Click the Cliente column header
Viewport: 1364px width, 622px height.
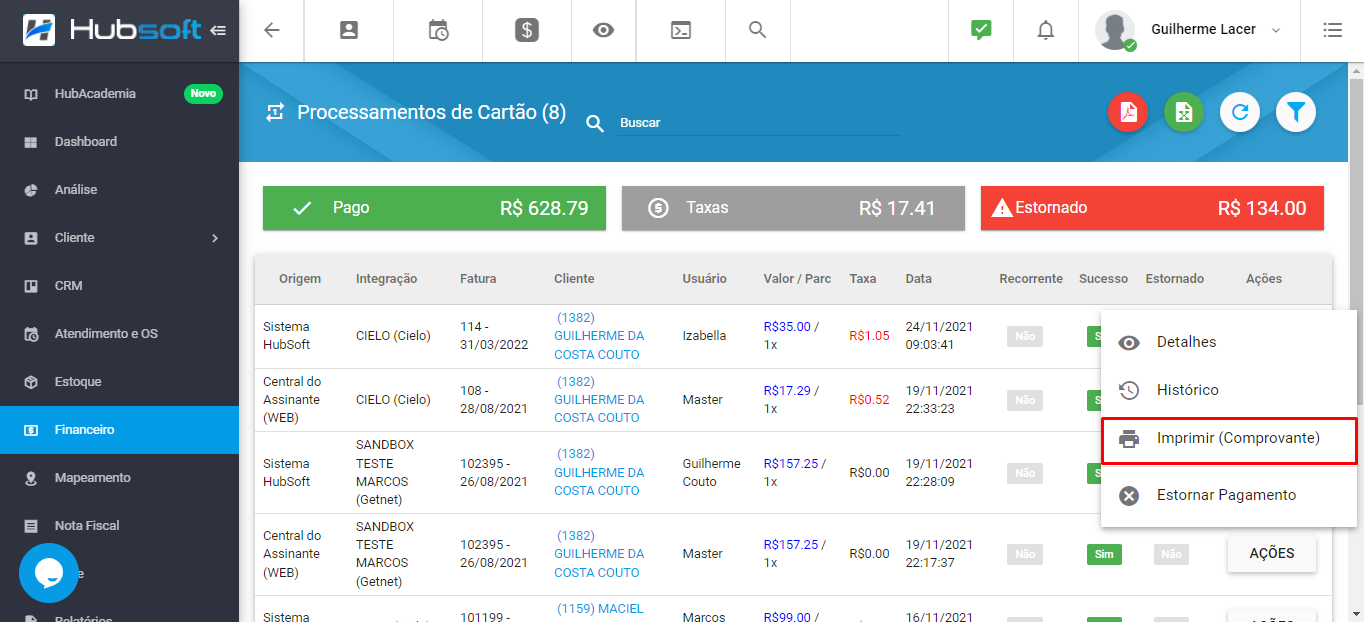point(574,279)
